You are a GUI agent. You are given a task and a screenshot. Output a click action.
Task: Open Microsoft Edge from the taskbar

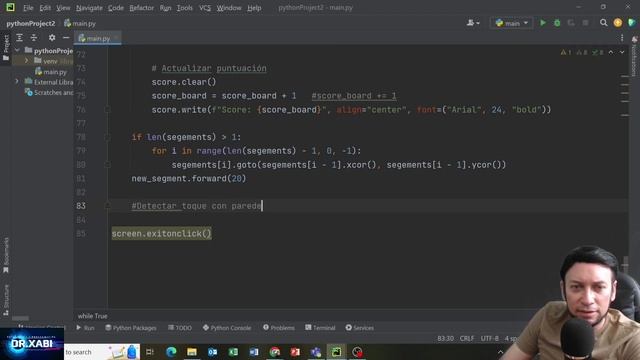171,351
